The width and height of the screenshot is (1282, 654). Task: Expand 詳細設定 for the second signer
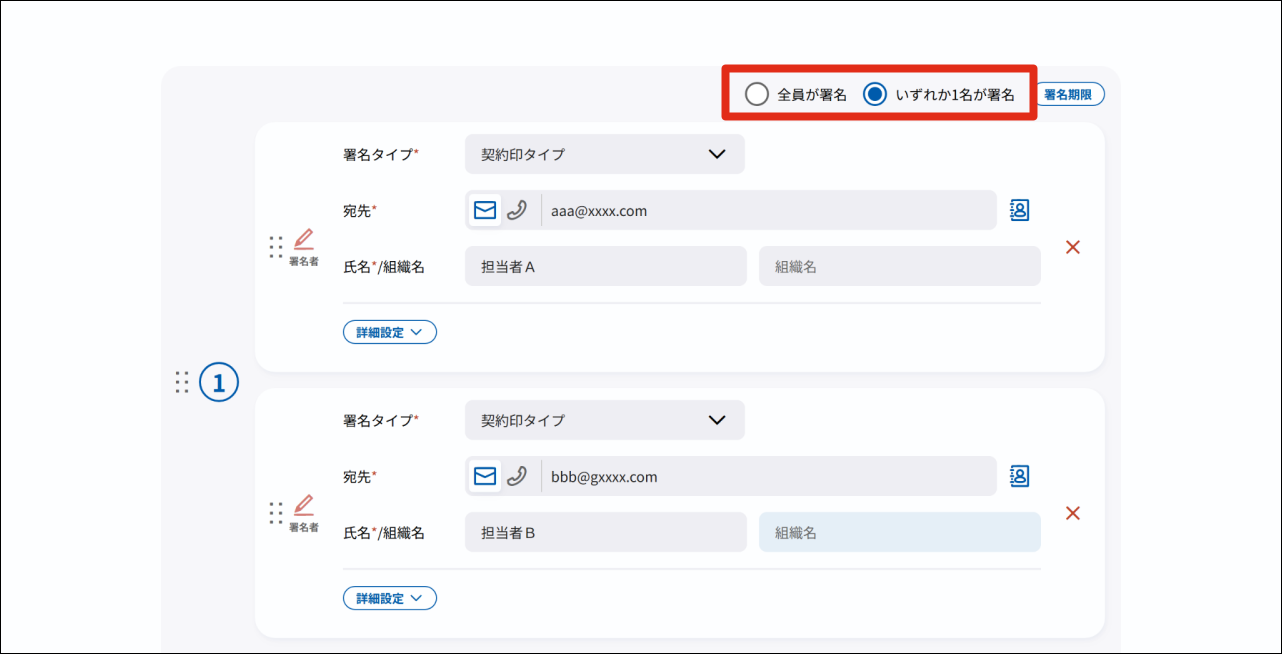(x=389, y=598)
